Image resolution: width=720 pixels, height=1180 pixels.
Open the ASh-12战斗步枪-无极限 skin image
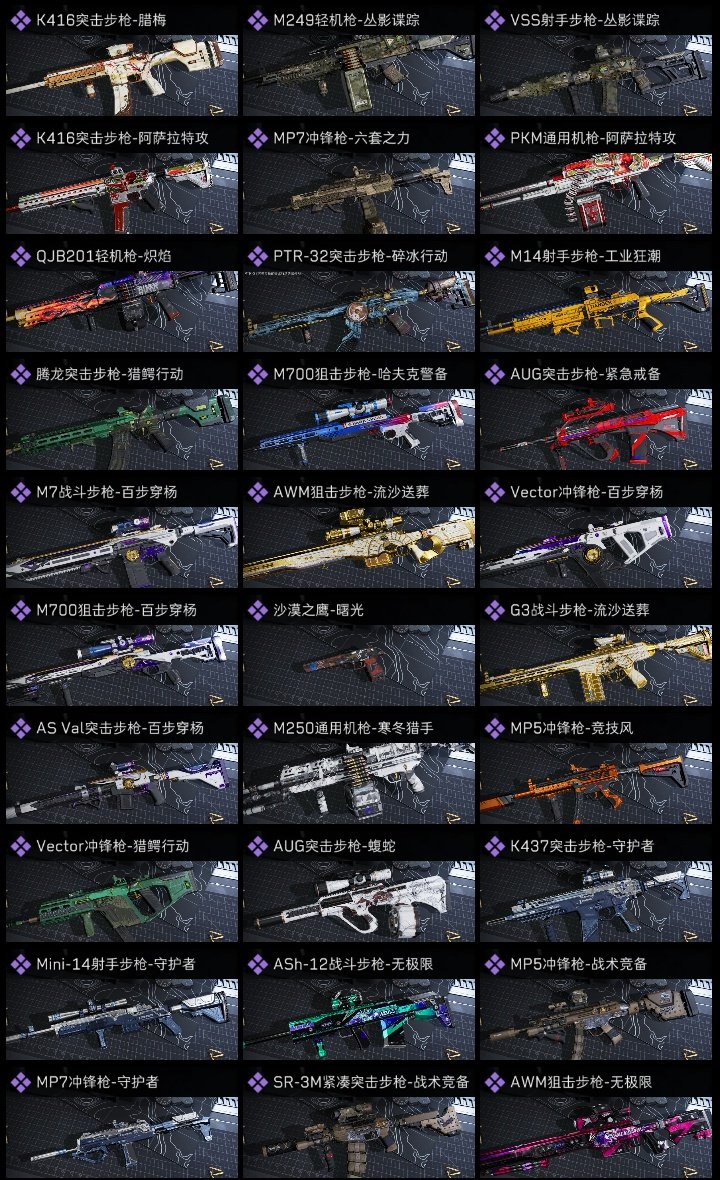pos(359,1020)
